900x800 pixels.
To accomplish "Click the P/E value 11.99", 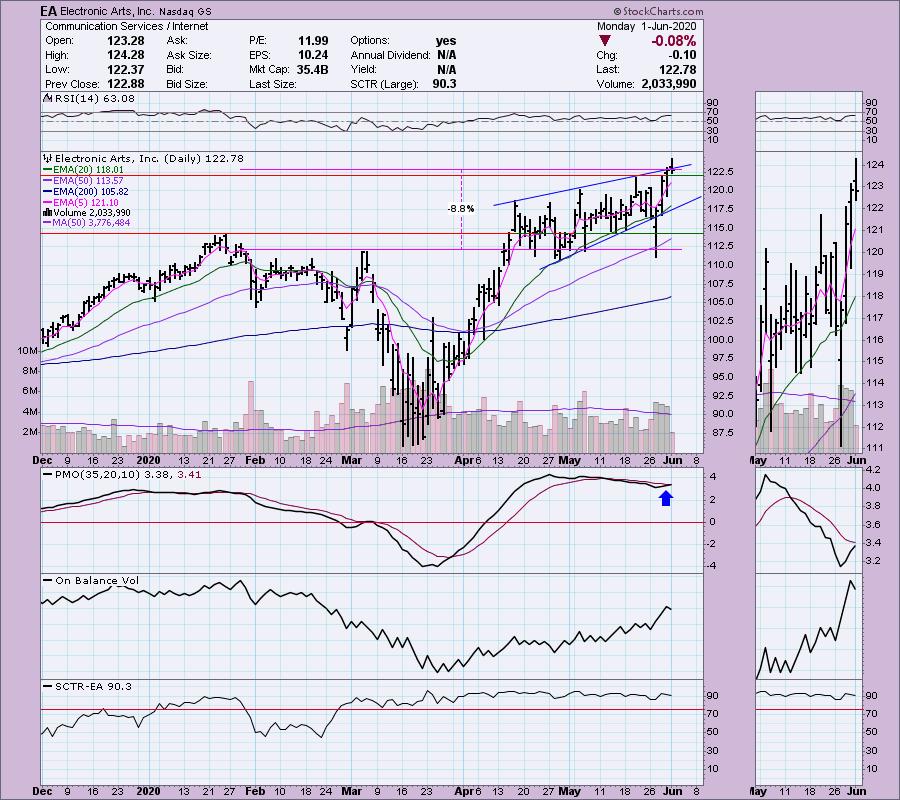I will pyautogui.click(x=313, y=41).
